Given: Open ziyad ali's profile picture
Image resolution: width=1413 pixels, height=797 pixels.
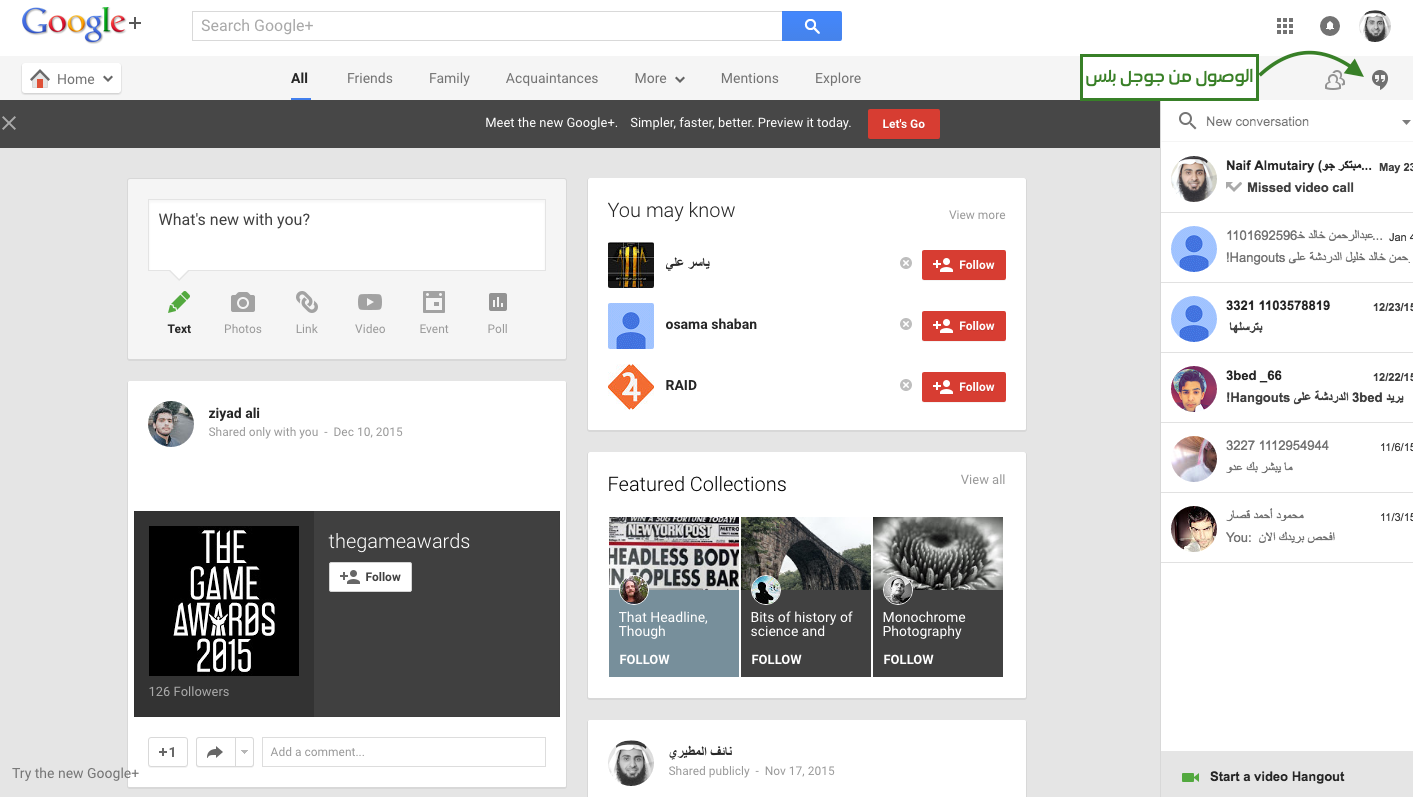Looking at the screenshot, I should pos(171,424).
